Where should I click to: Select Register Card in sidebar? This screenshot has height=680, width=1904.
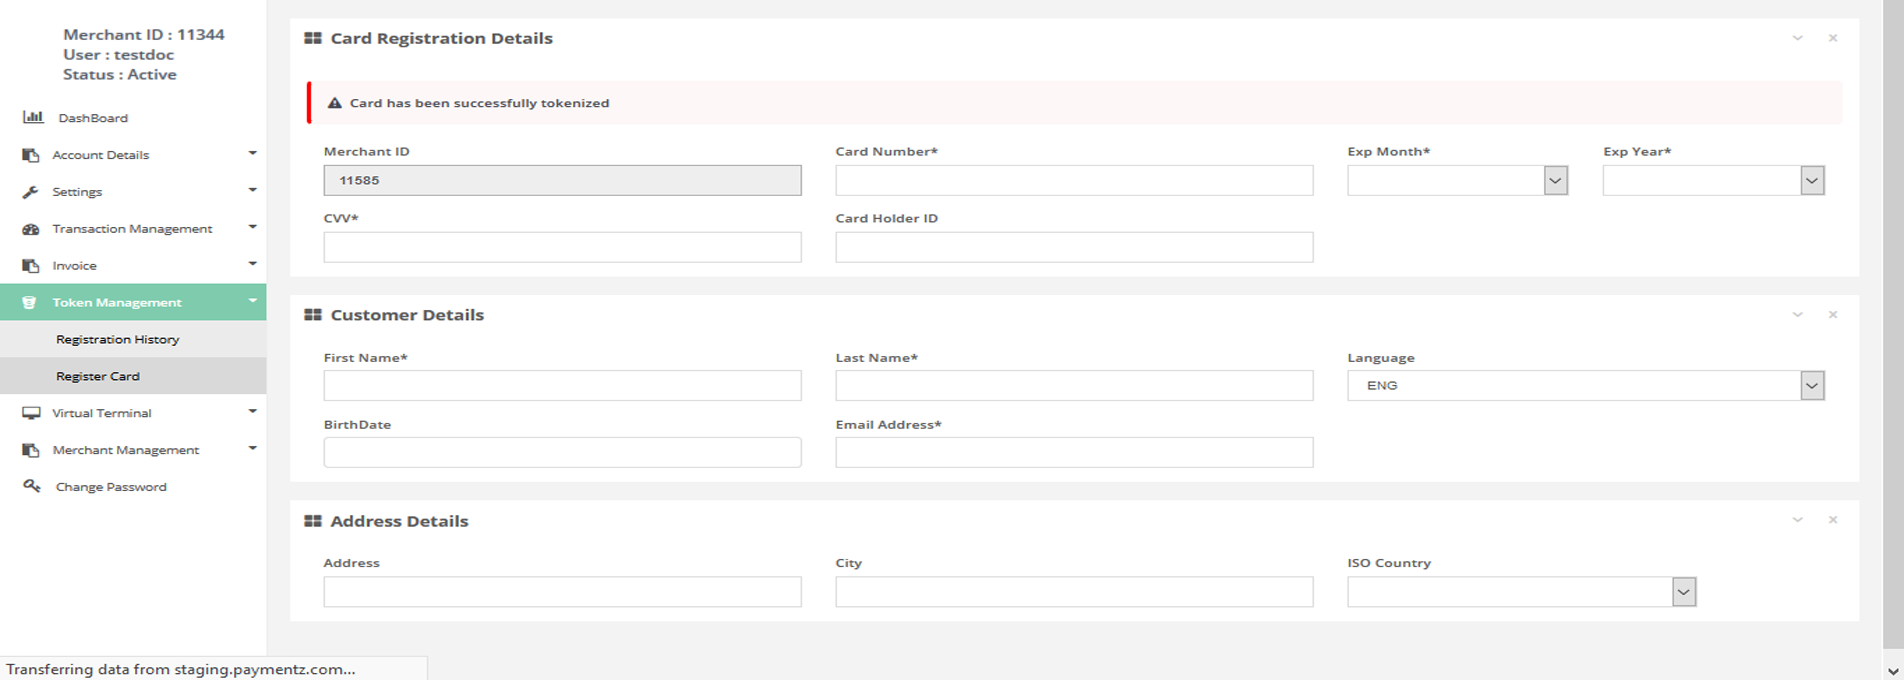98,376
